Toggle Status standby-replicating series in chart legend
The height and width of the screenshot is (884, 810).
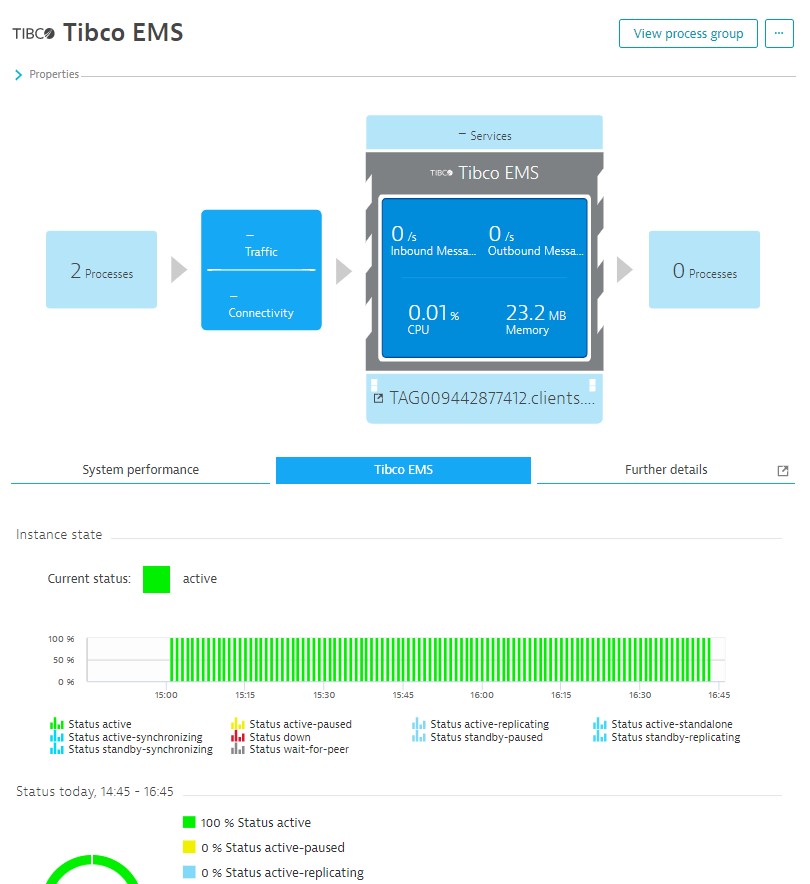click(x=666, y=737)
